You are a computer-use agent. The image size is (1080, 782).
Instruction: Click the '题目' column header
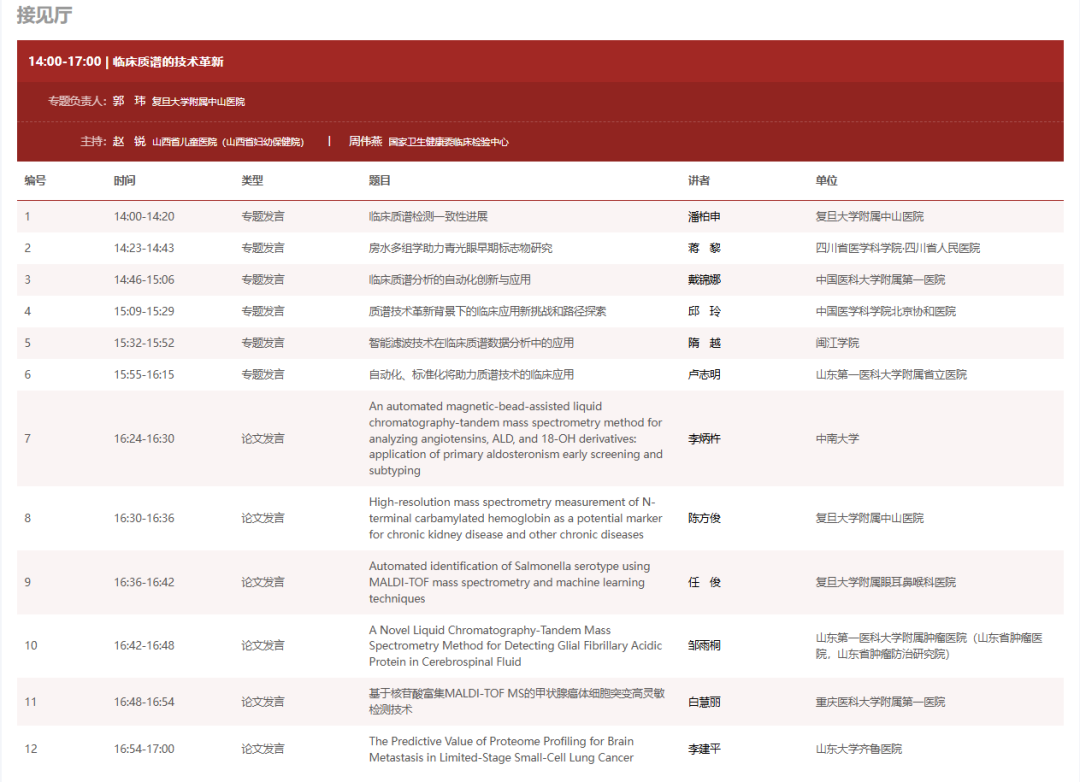[x=380, y=181]
